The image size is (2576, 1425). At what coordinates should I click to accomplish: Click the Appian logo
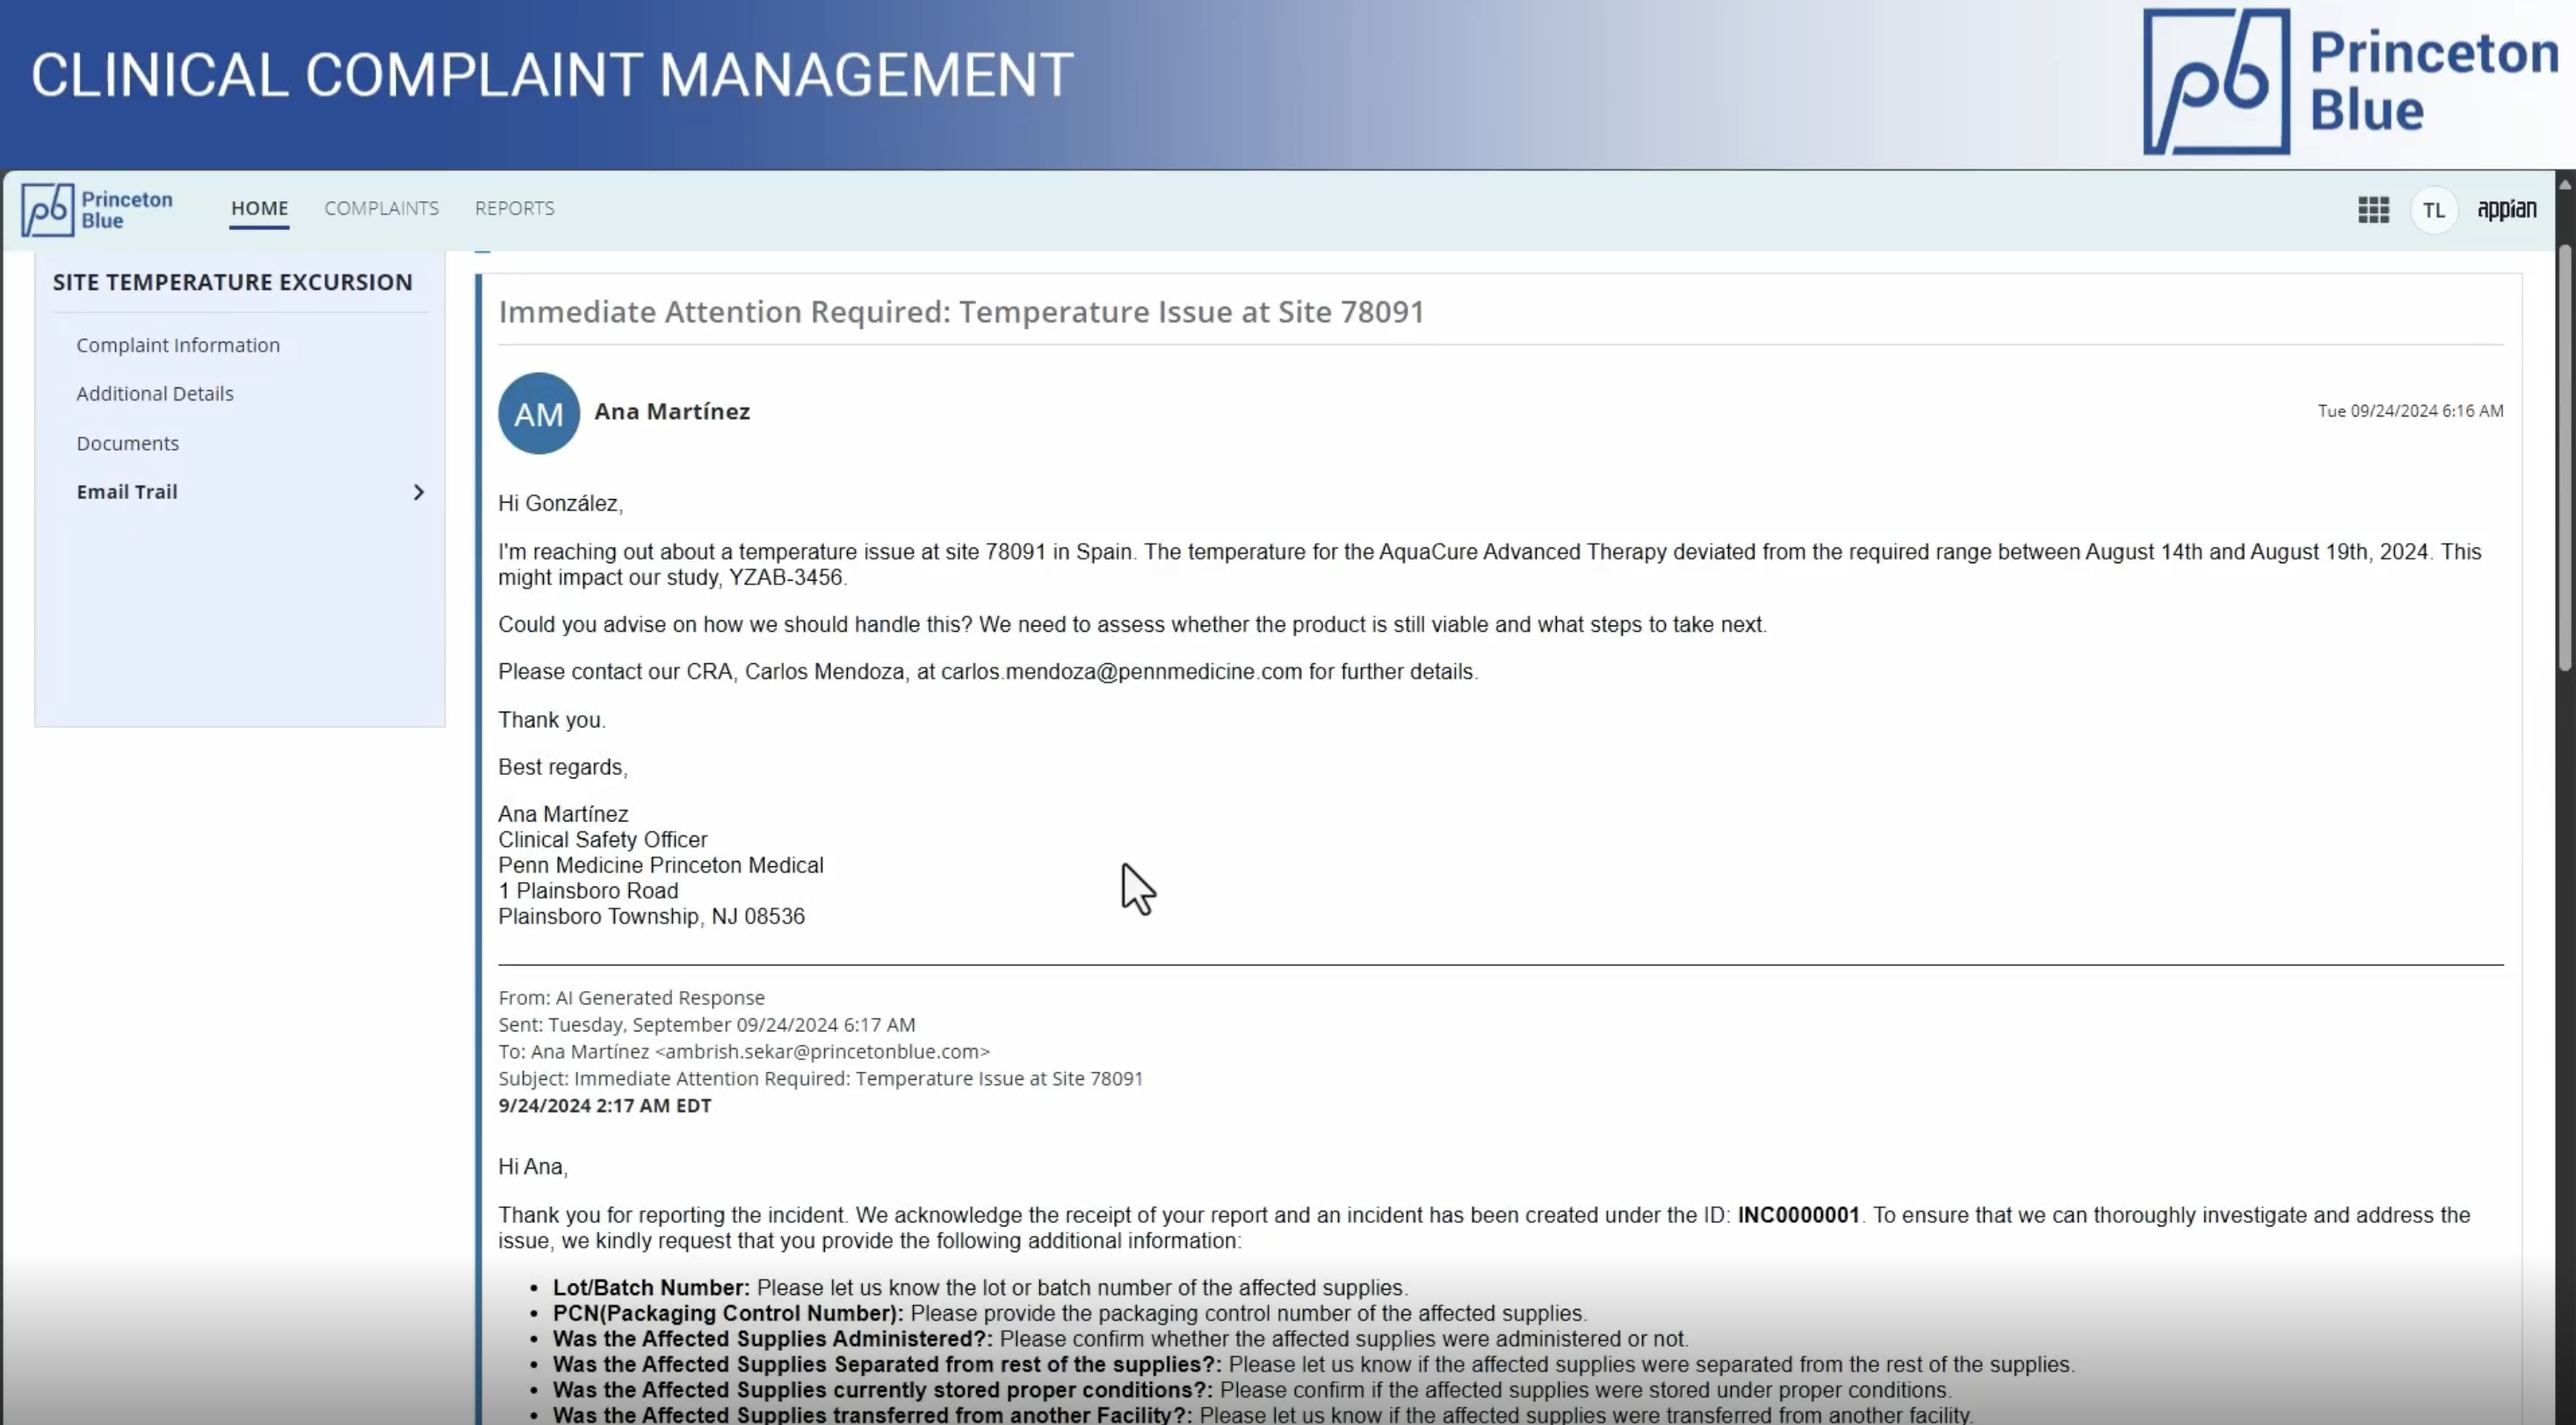(x=2506, y=210)
